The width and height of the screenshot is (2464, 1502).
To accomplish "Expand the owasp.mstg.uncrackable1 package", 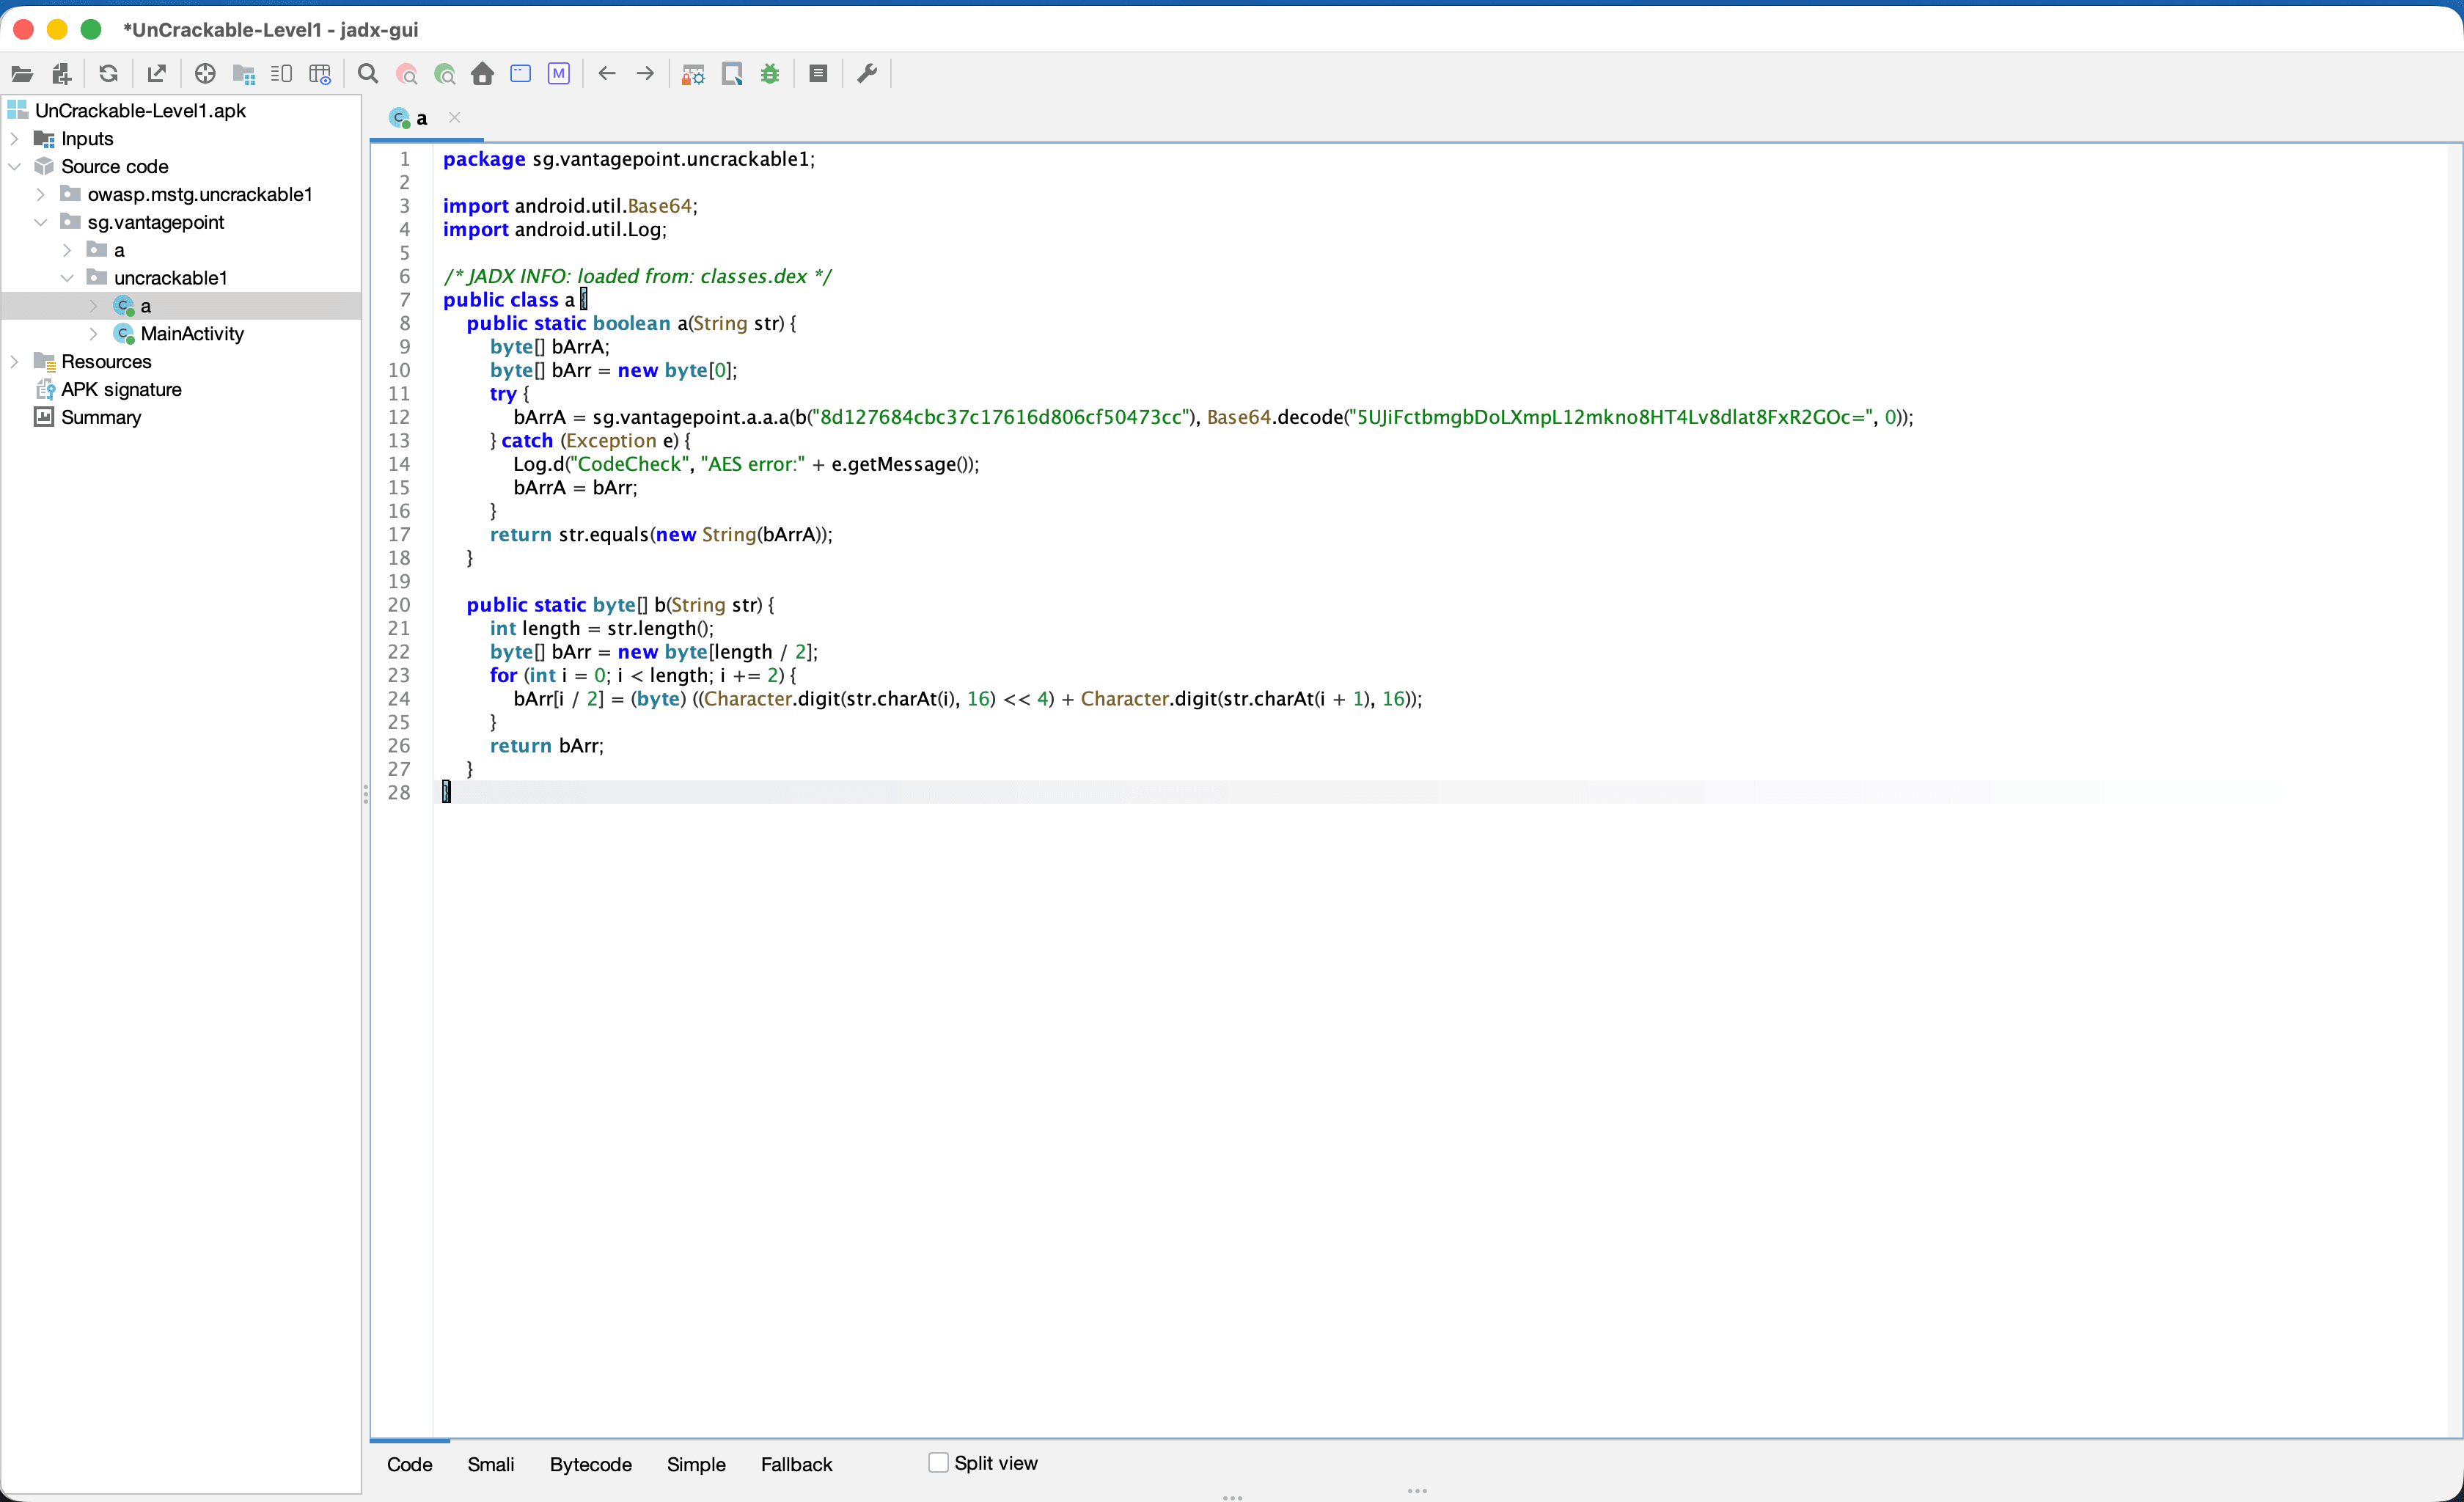I will click(x=41, y=195).
